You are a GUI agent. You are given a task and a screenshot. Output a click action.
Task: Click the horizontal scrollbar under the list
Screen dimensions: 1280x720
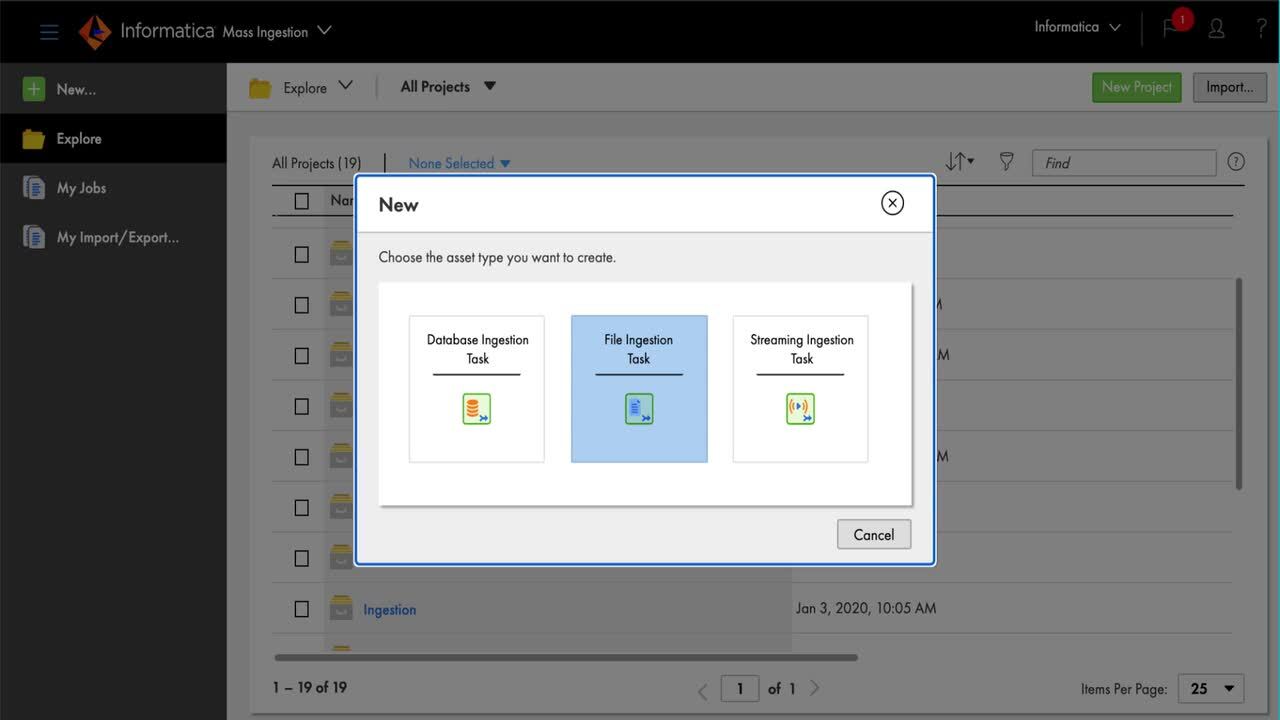point(566,657)
